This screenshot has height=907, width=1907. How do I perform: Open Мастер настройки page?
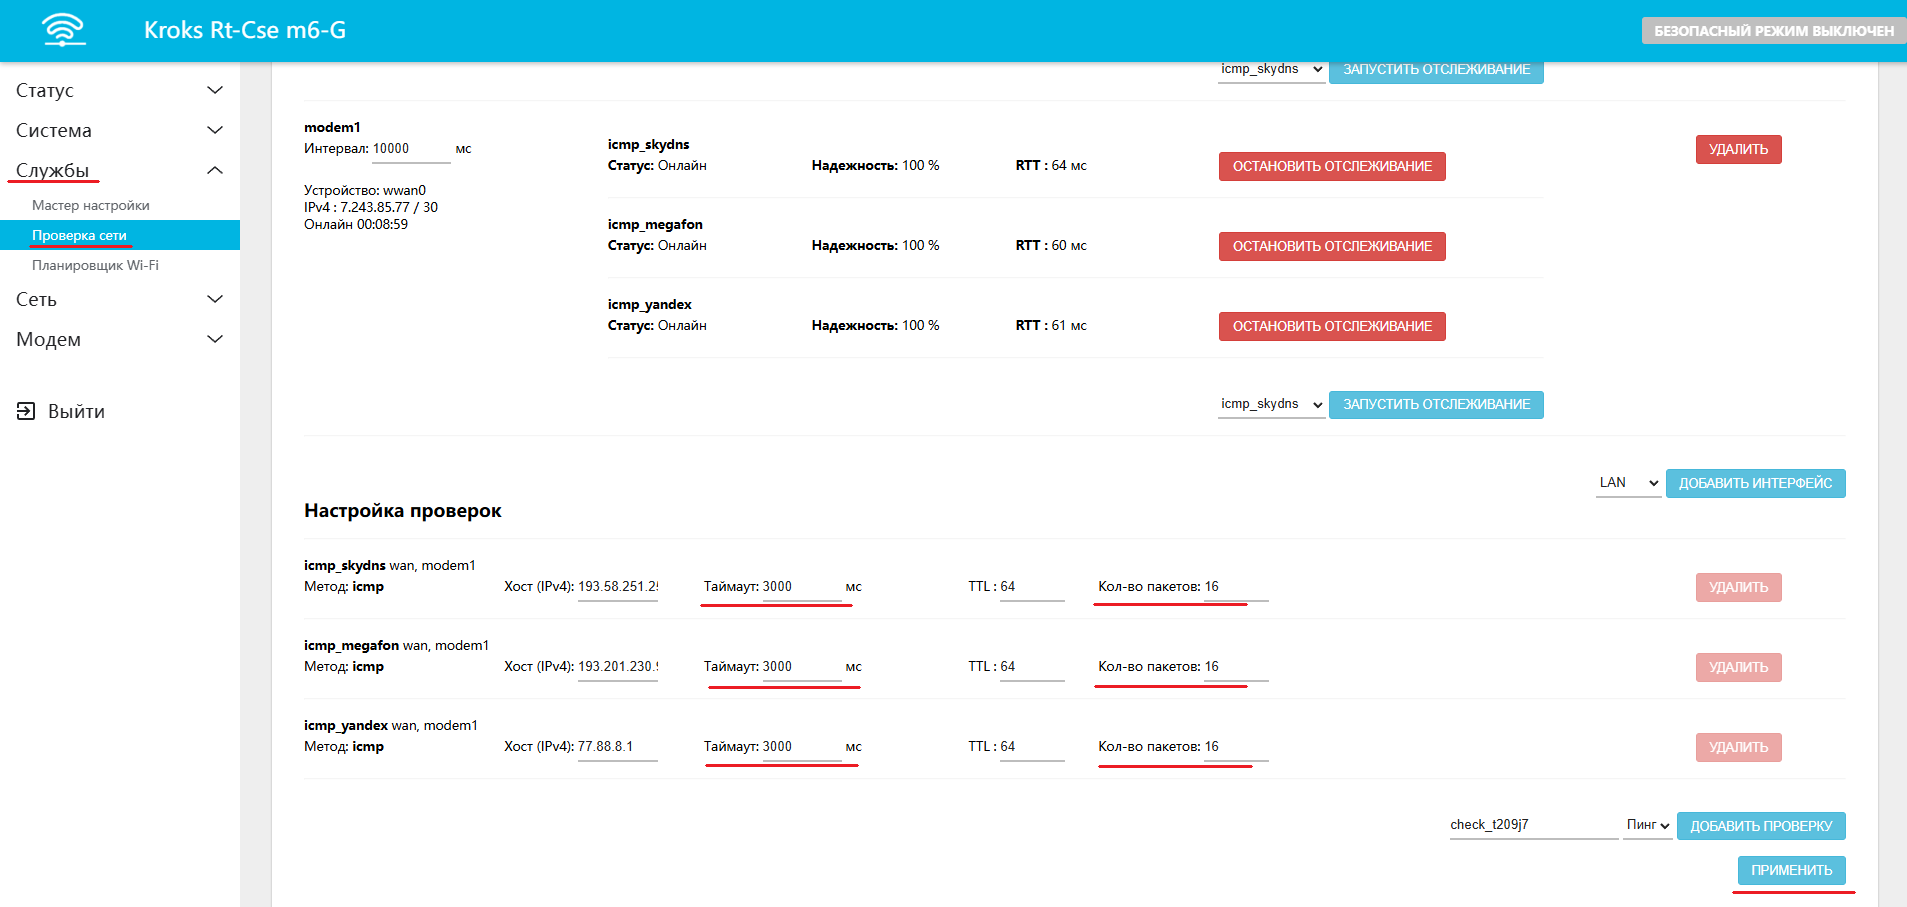point(91,205)
